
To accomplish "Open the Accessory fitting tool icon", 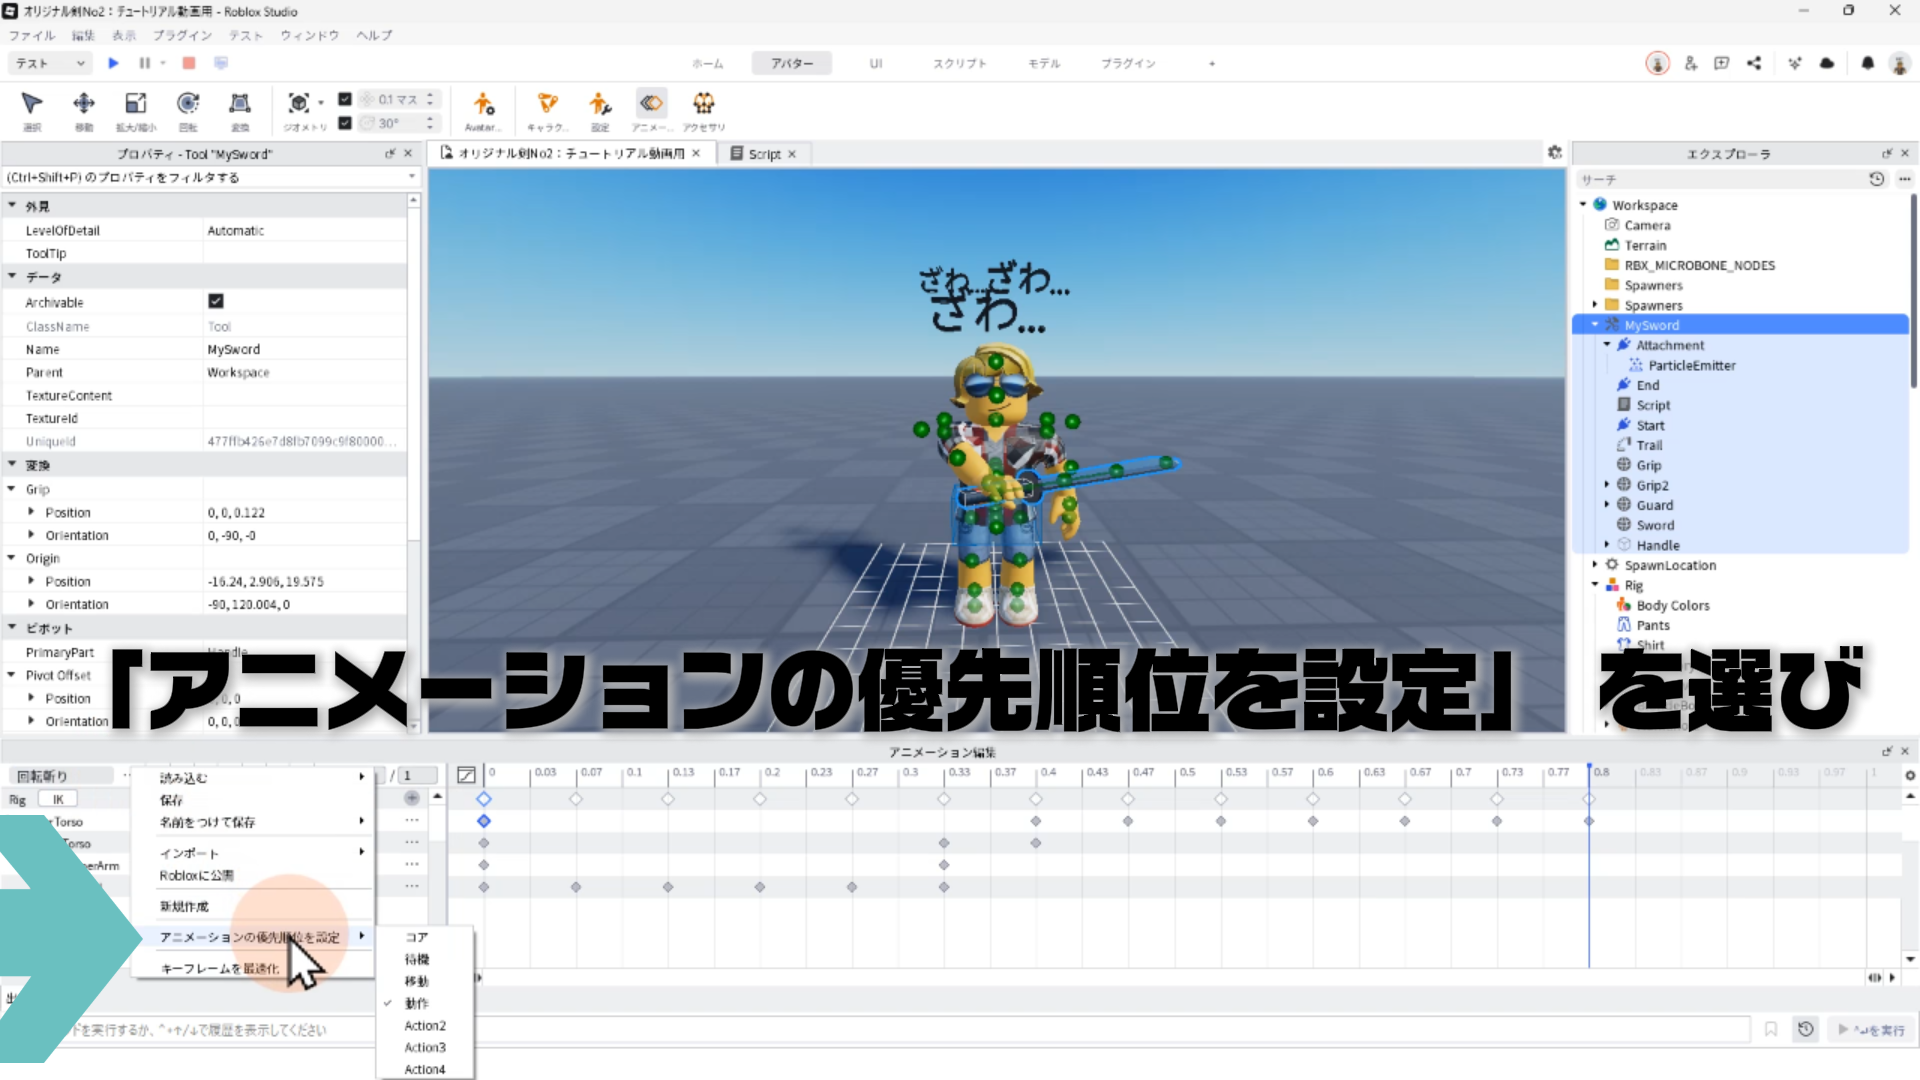I will (x=704, y=104).
